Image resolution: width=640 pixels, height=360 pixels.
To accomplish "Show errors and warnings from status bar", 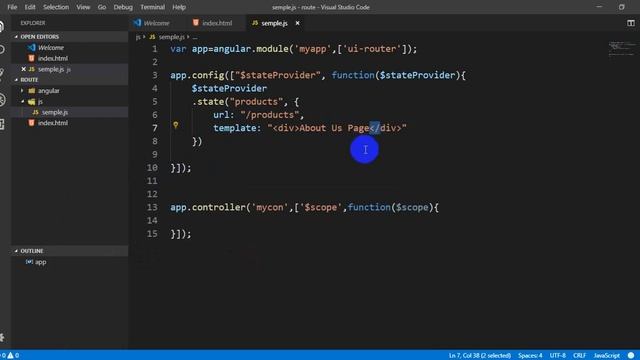I will pyautogui.click(x=10, y=356).
